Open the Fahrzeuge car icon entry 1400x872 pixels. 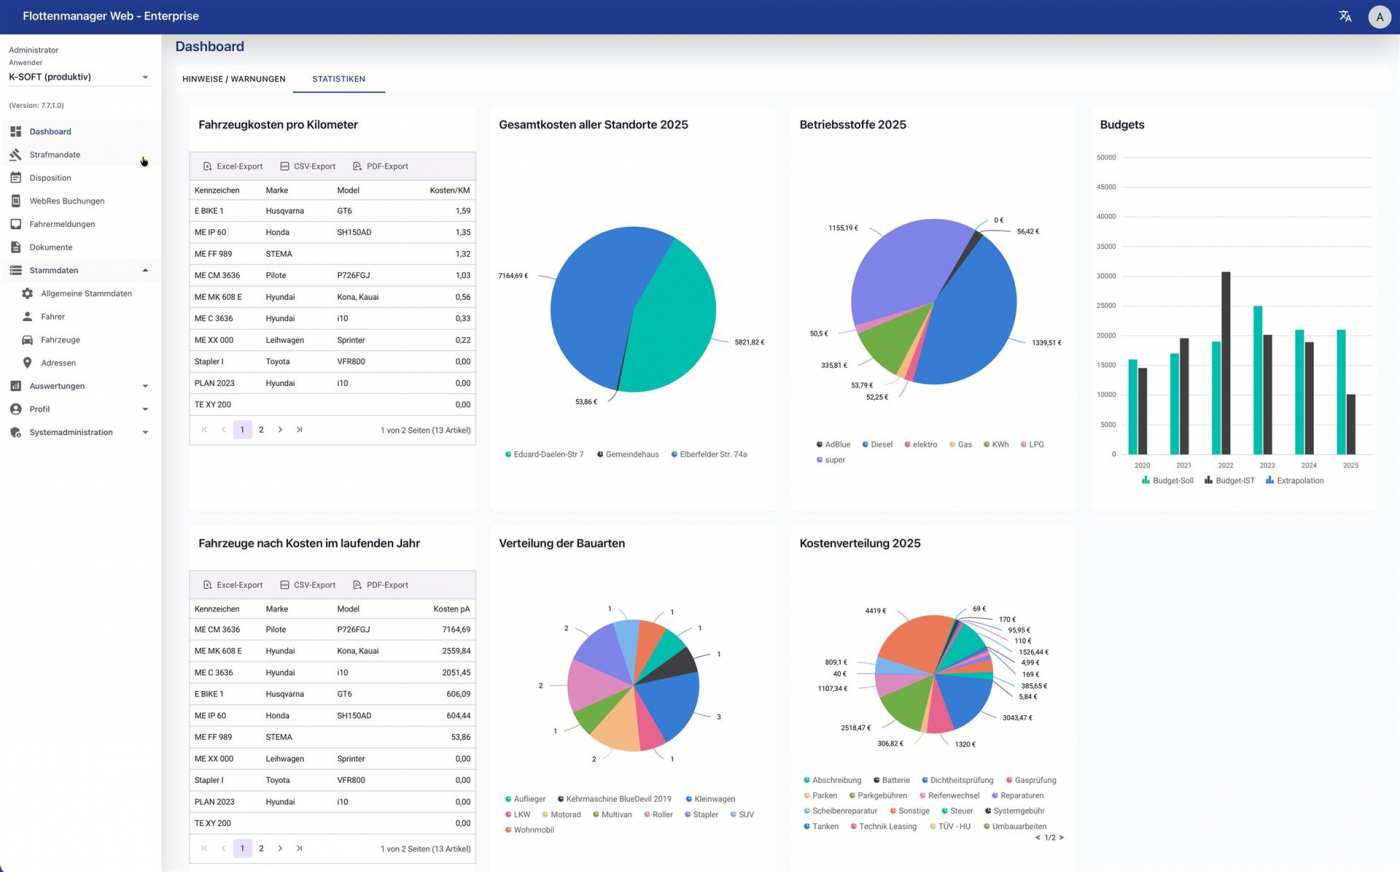pyautogui.click(x=27, y=340)
